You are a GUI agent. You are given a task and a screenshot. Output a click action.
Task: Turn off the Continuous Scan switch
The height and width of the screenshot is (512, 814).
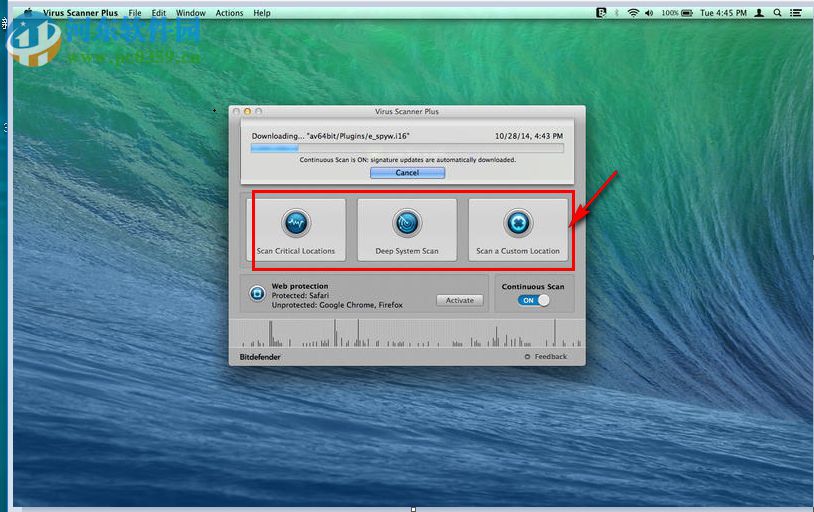click(533, 300)
